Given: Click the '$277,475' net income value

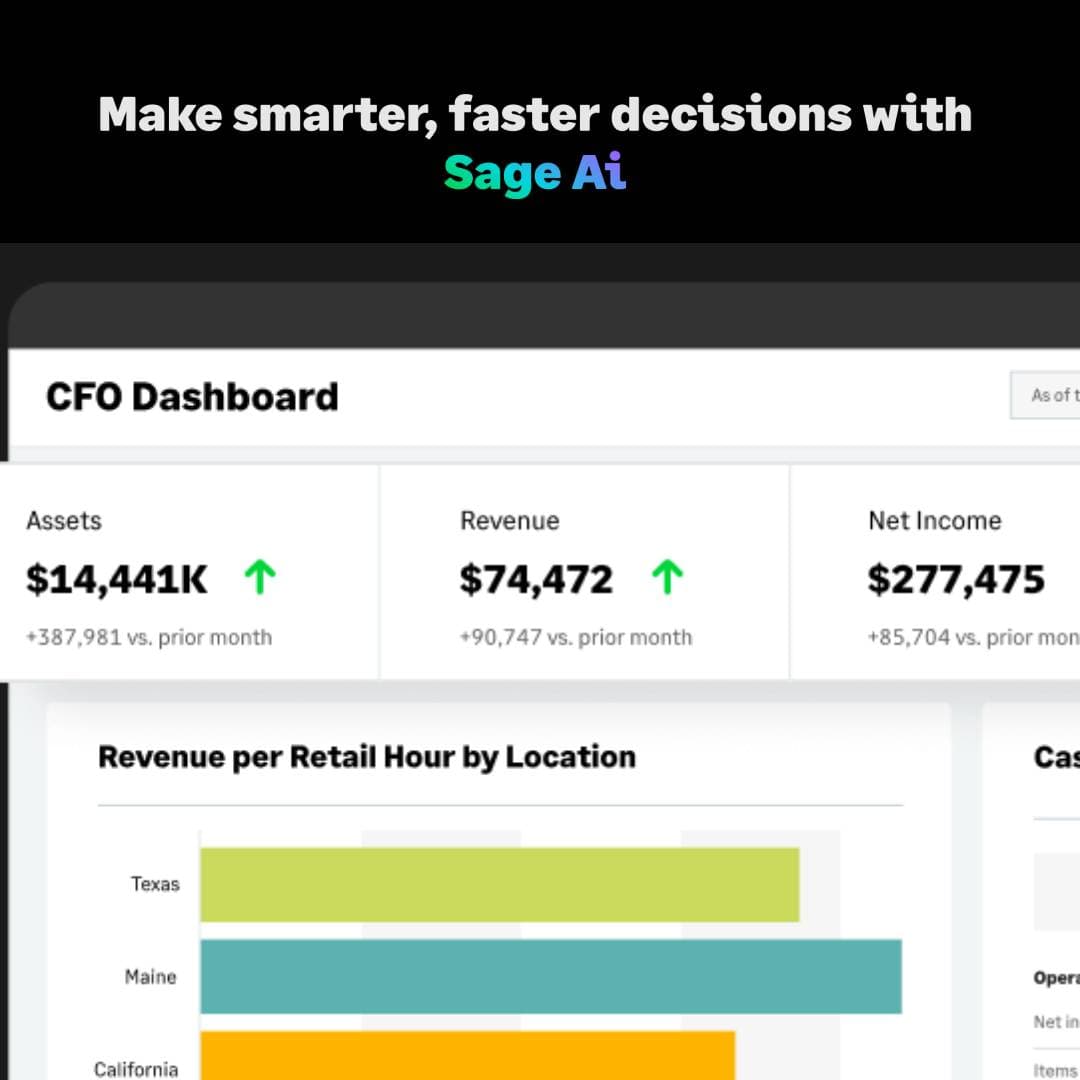Looking at the screenshot, I should pyautogui.click(x=956, y=579).
